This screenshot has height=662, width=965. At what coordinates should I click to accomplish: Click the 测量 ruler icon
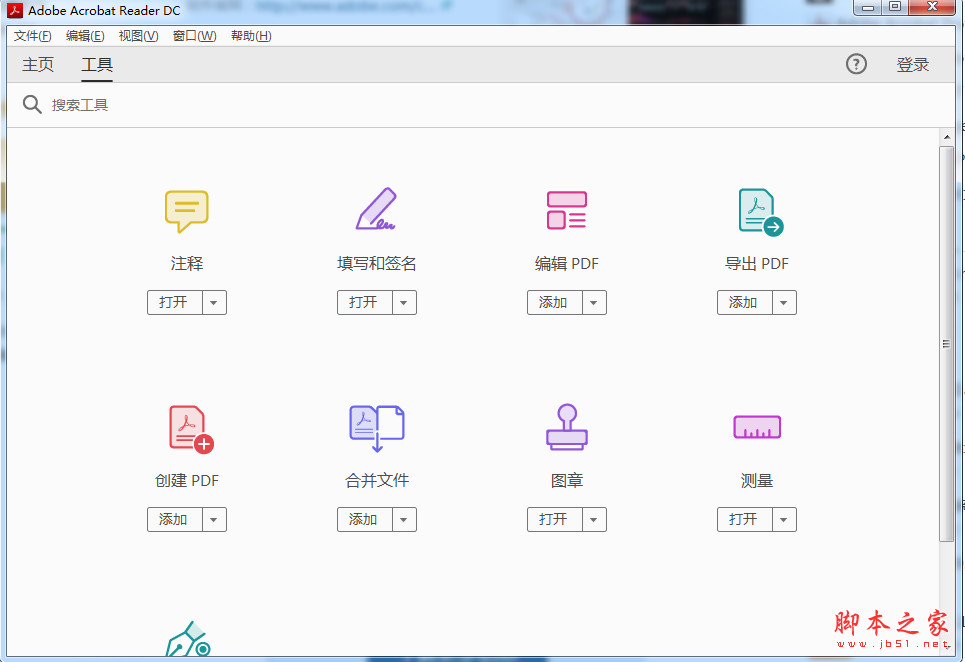pos(757,427)
